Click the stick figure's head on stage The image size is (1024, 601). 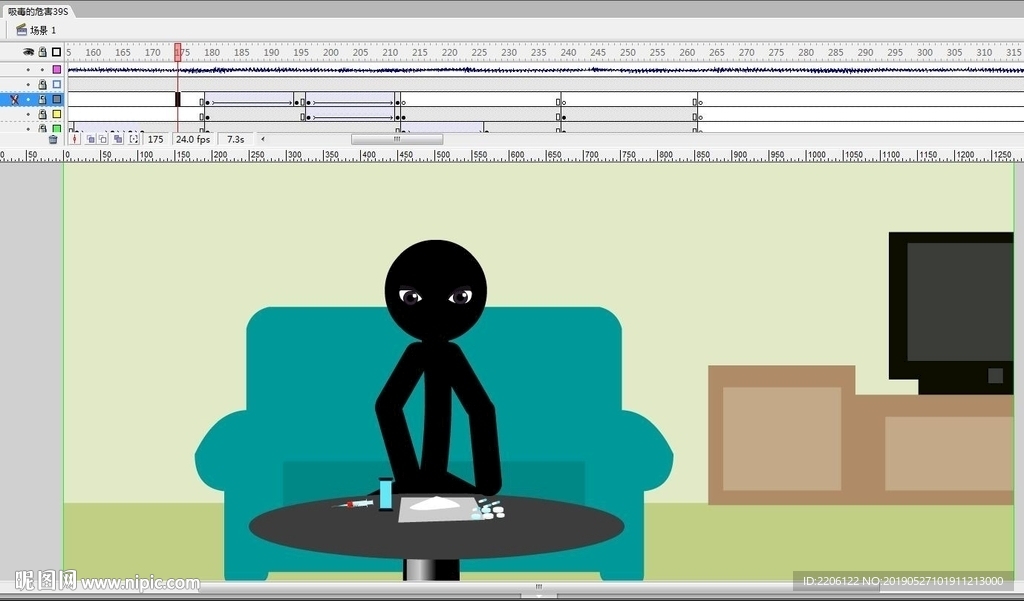coord(436,290)
